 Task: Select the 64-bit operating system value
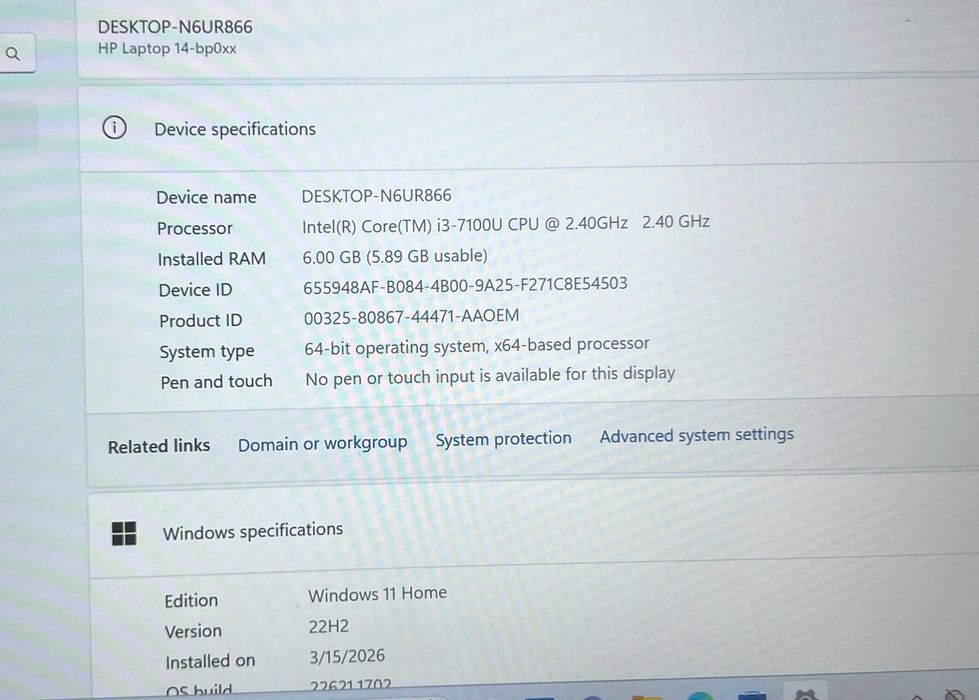coord(477,346)
